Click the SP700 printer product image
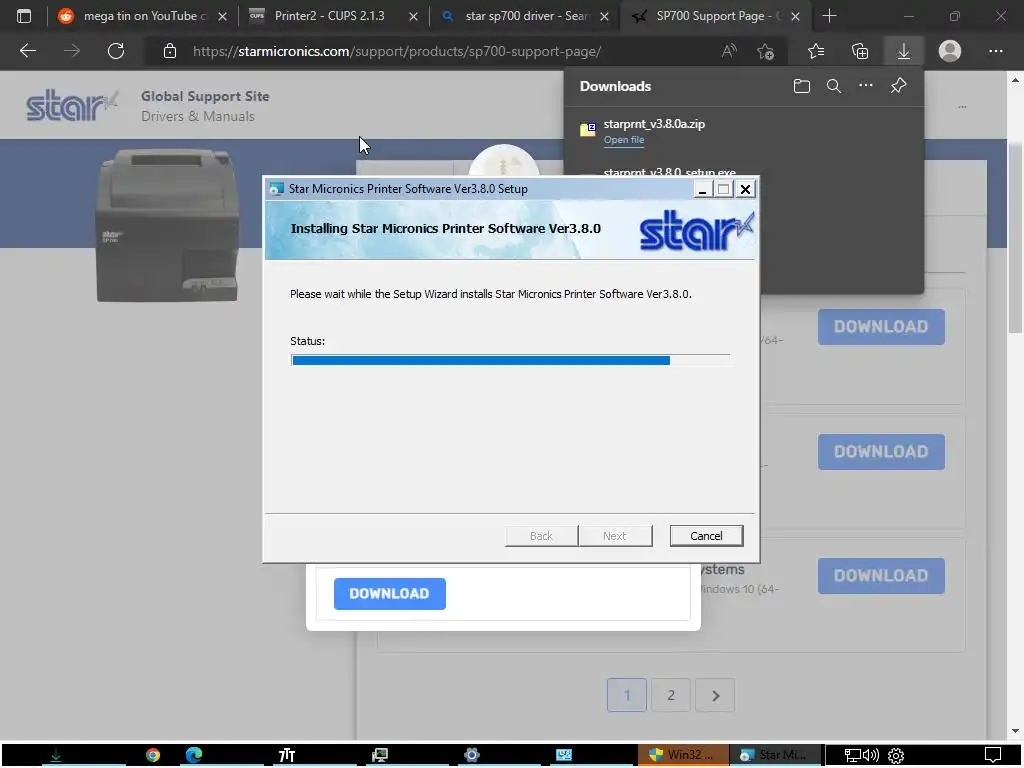1024x768 pixels. 168,225
